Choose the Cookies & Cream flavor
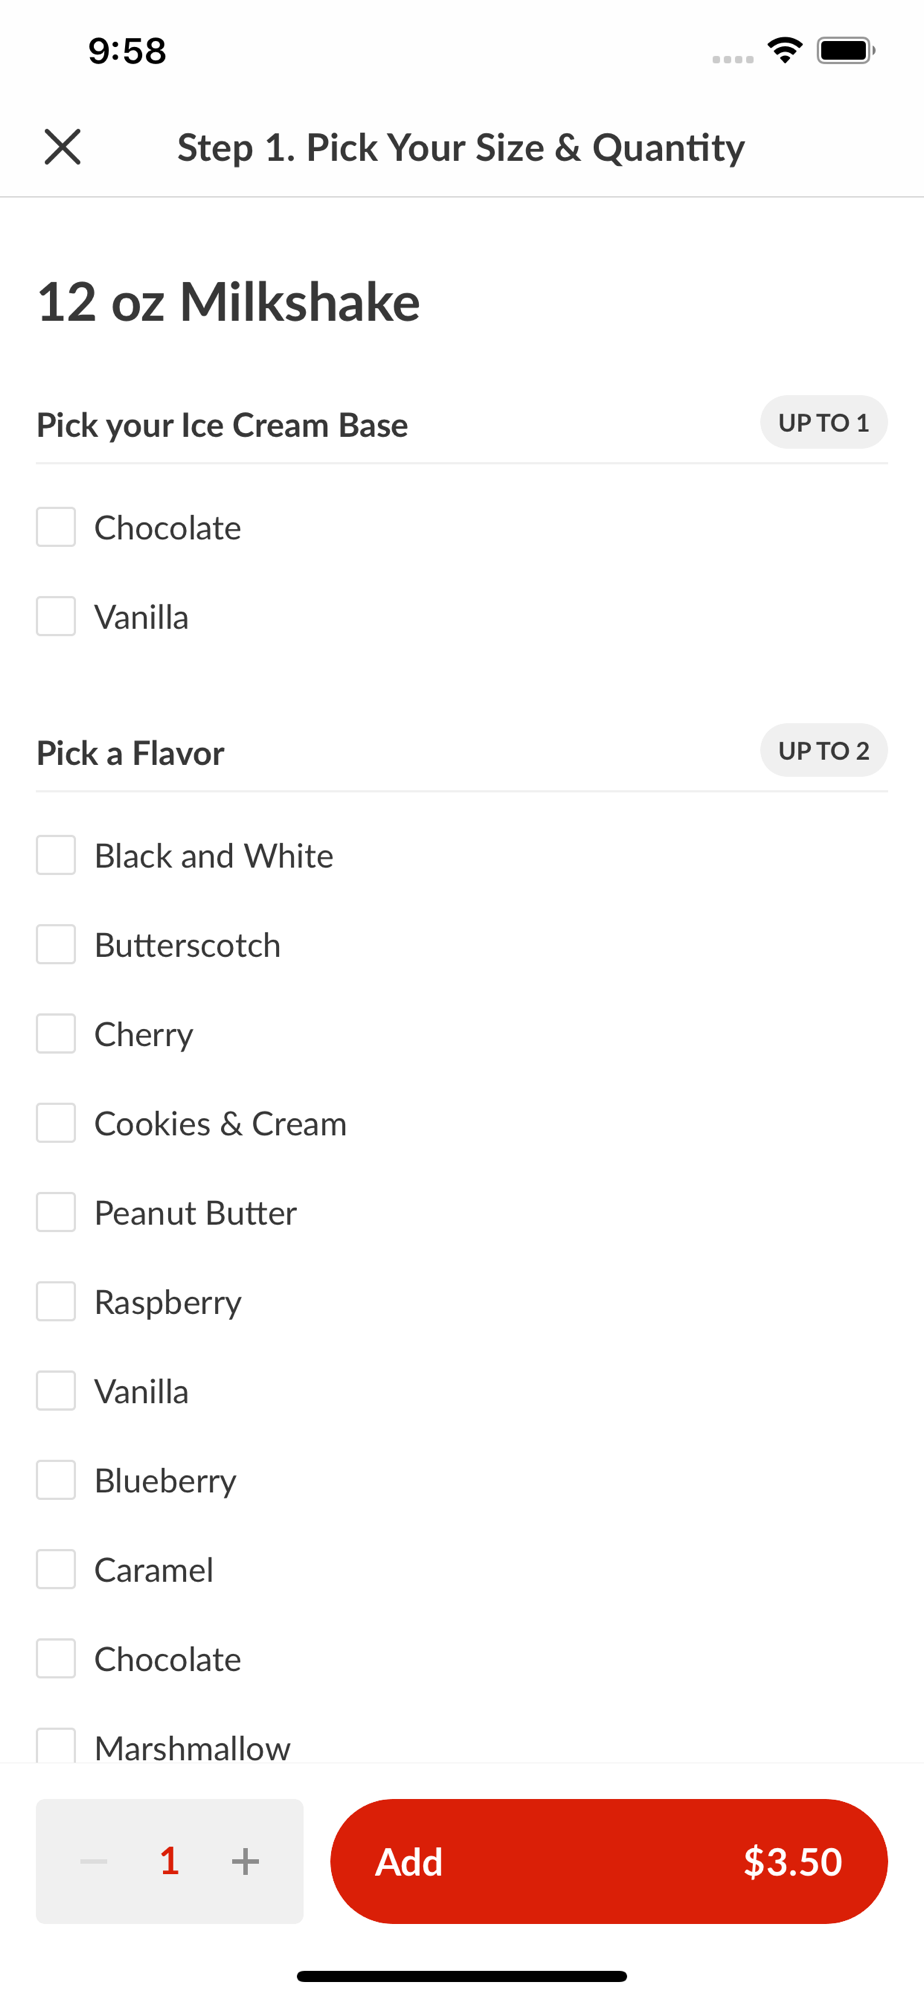924x2000 pixels. click(56, 1123)
